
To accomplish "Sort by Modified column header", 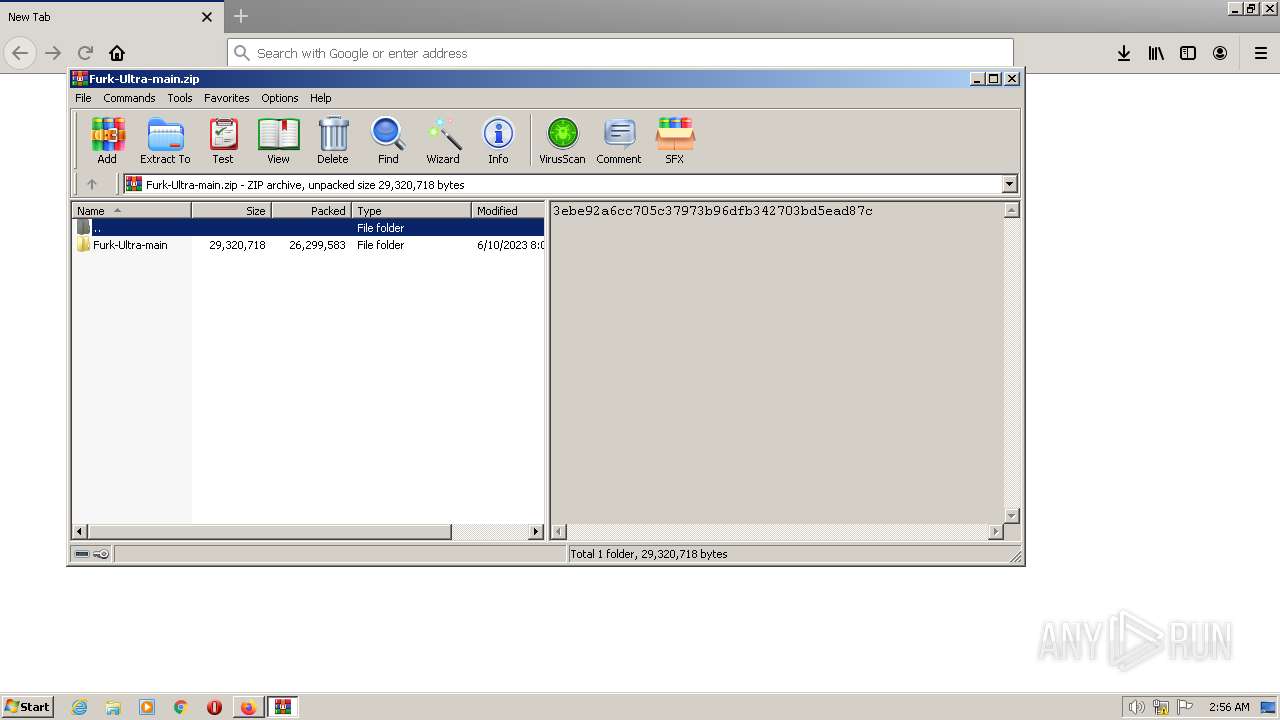I will coord(508,210).
